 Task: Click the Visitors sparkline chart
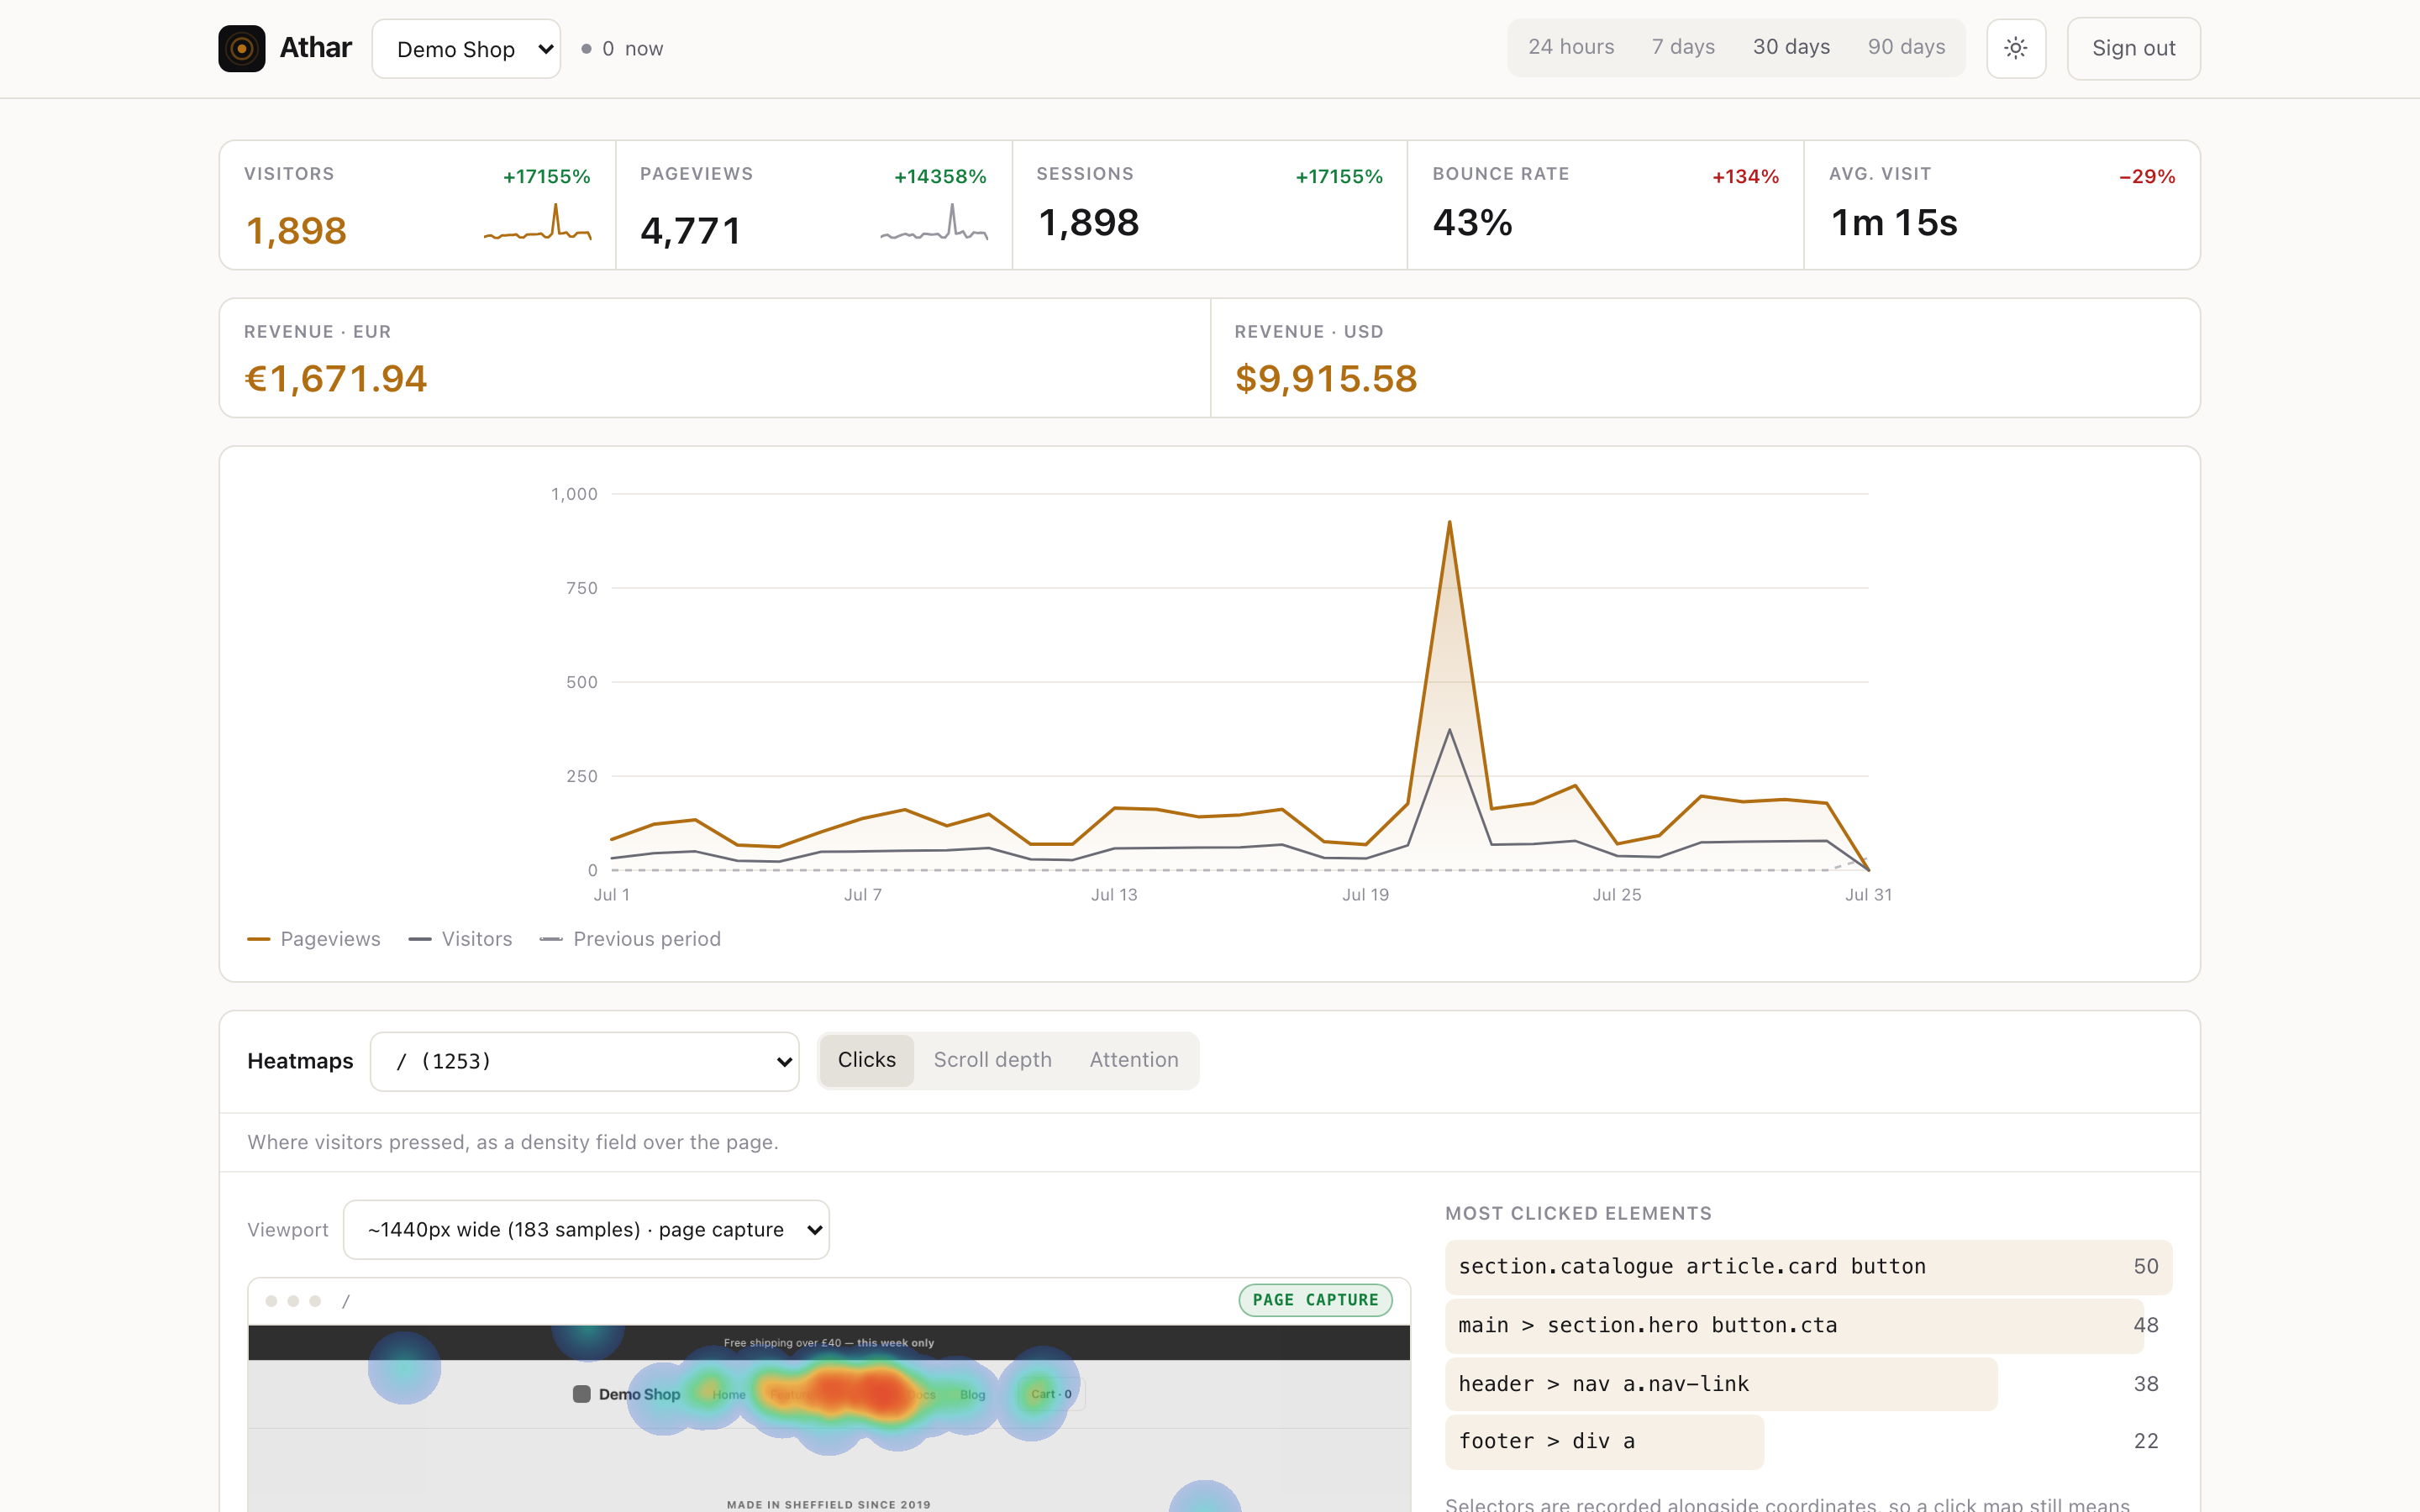pyautogui.click(x=537, y=222)
